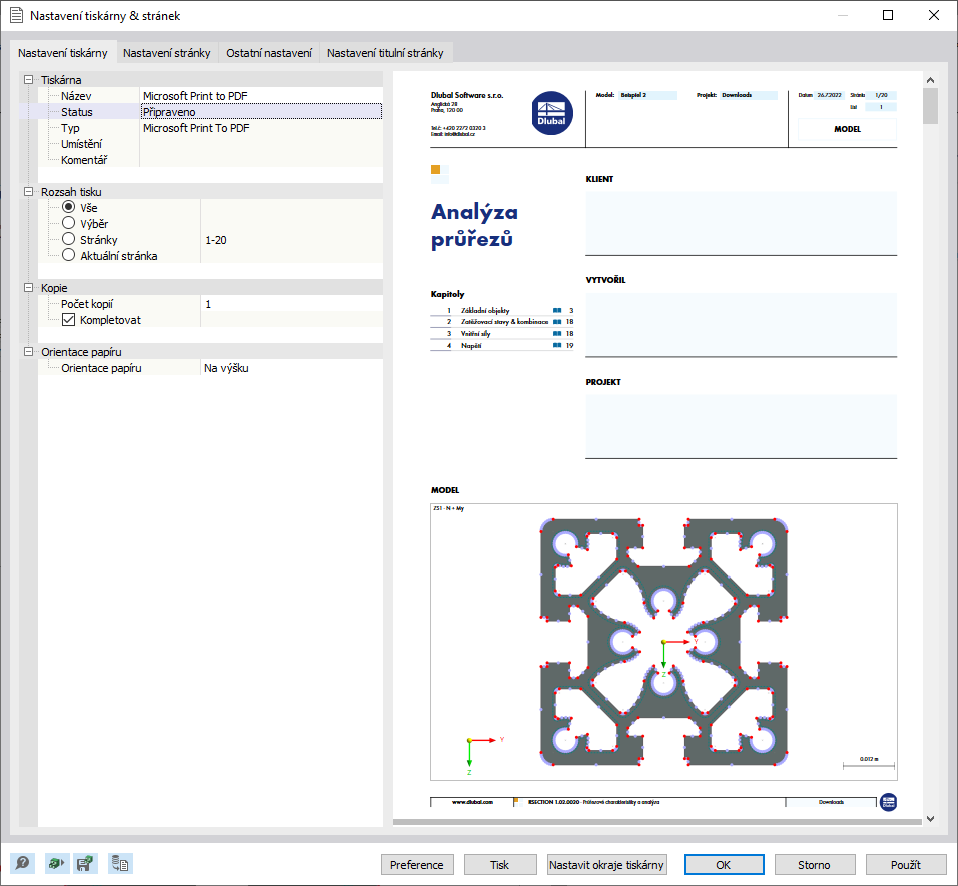The image size is (958, 886).
Task: Click the Tisk button
Action: click(500, 865)
